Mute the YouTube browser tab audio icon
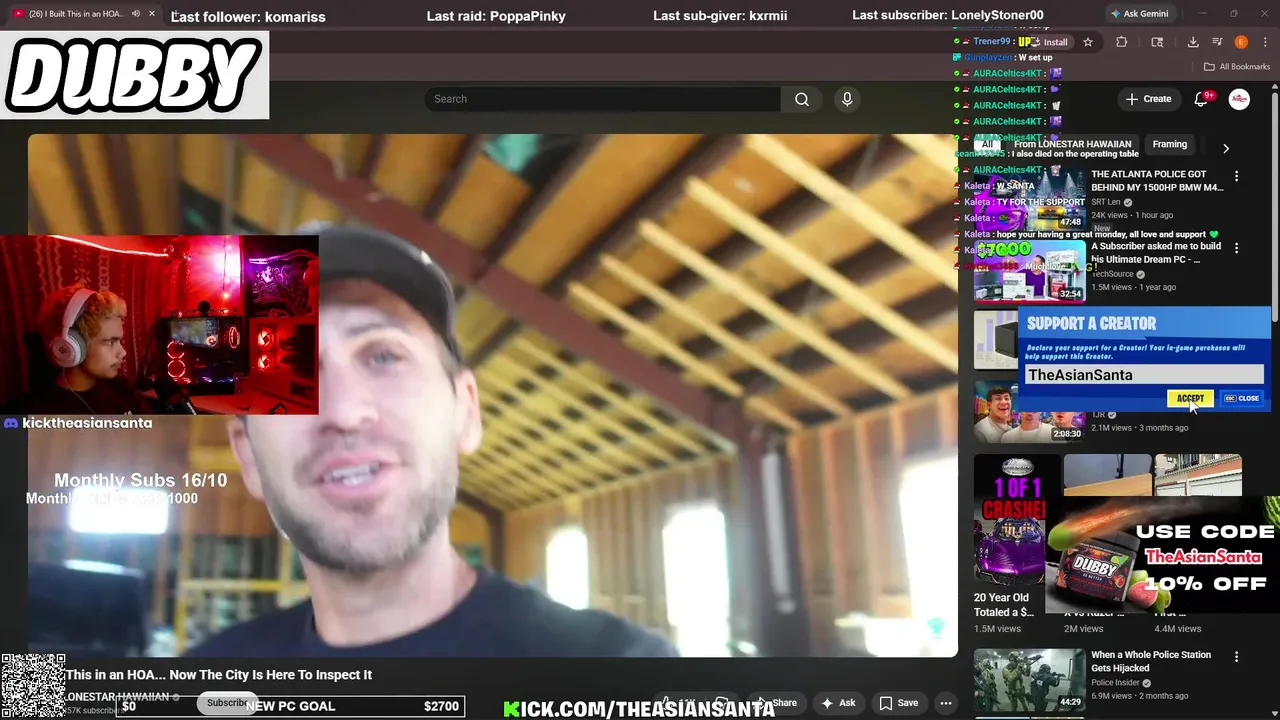Viewport: 1280px width, 720px height. pyautogui.click(x=135, y=14)
